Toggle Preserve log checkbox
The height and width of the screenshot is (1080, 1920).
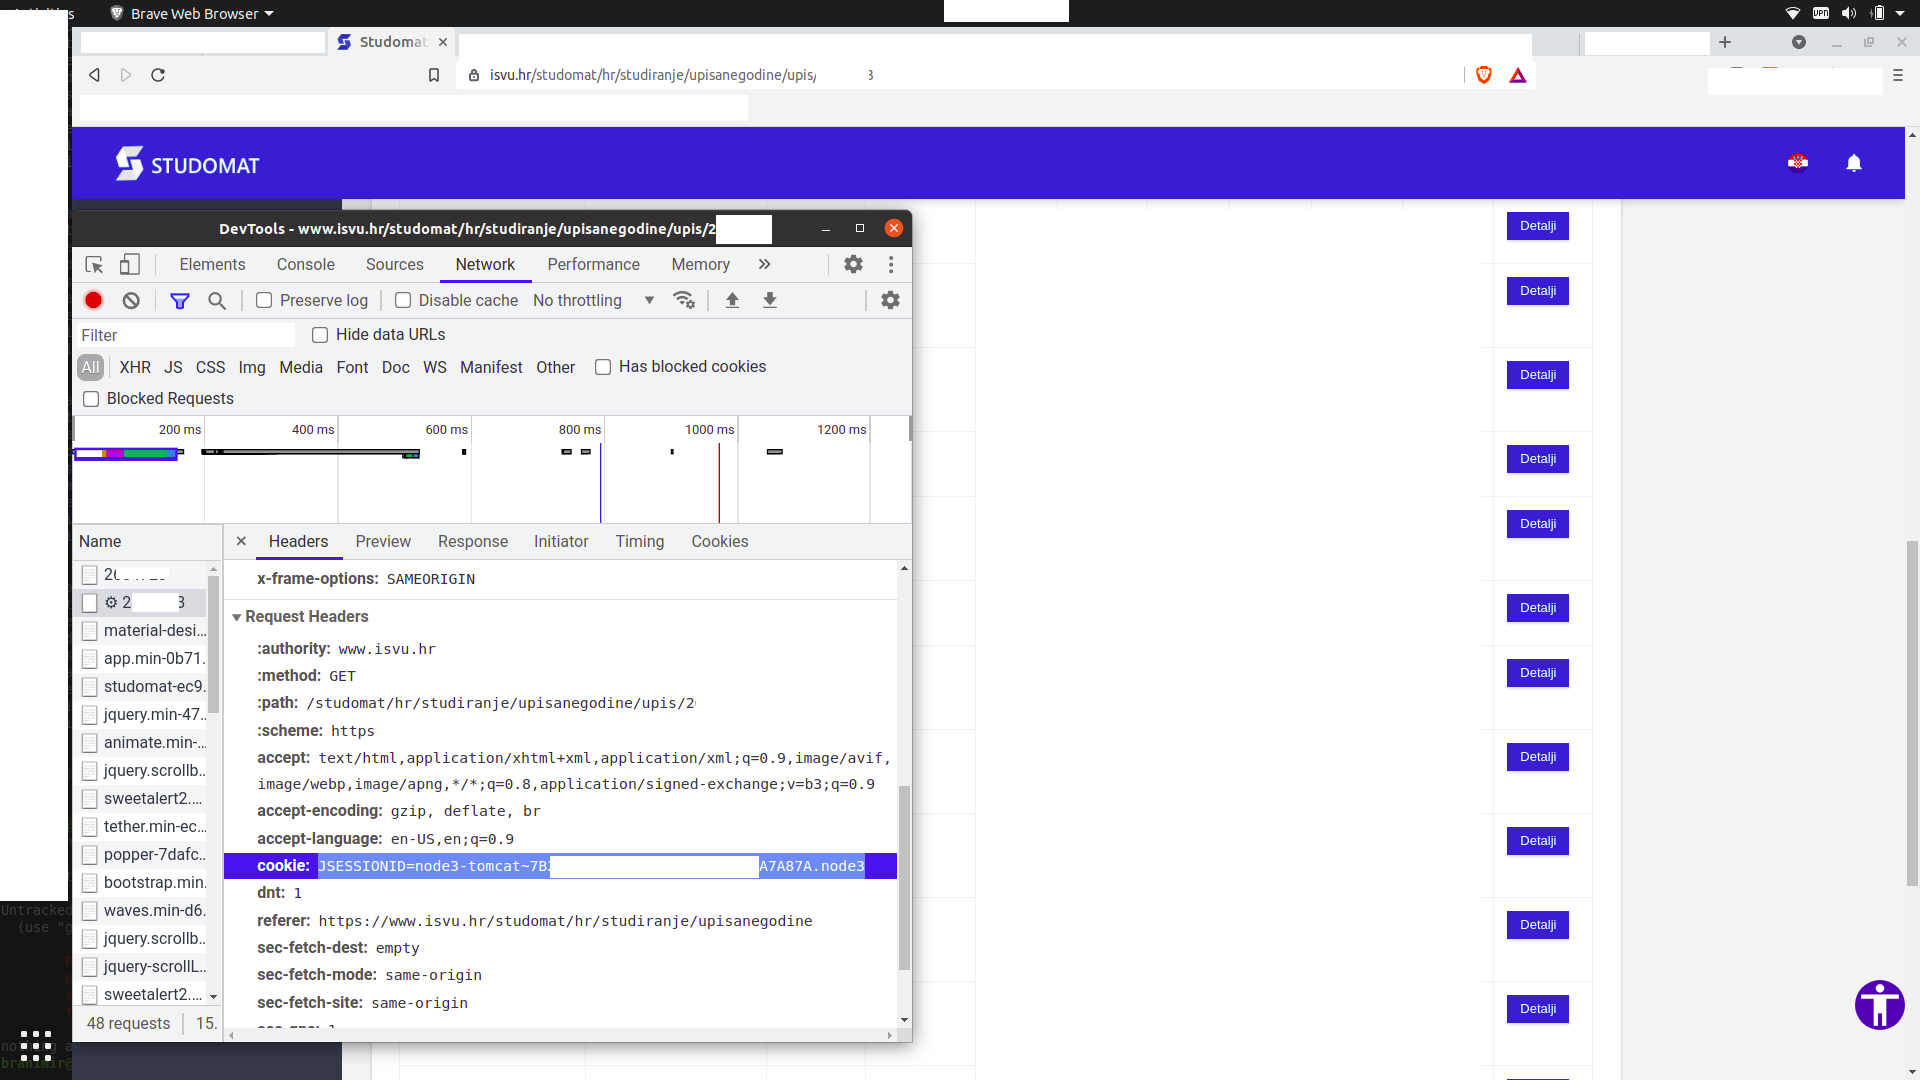coord(262,299)
